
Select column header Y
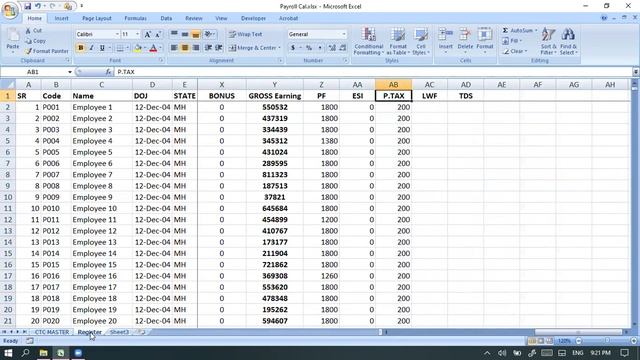coord(275,84)
